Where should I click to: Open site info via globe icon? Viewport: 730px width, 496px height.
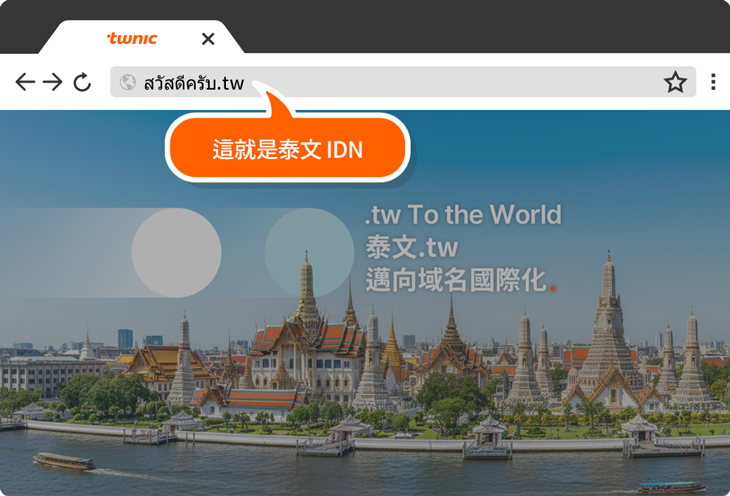coord(128,82)
